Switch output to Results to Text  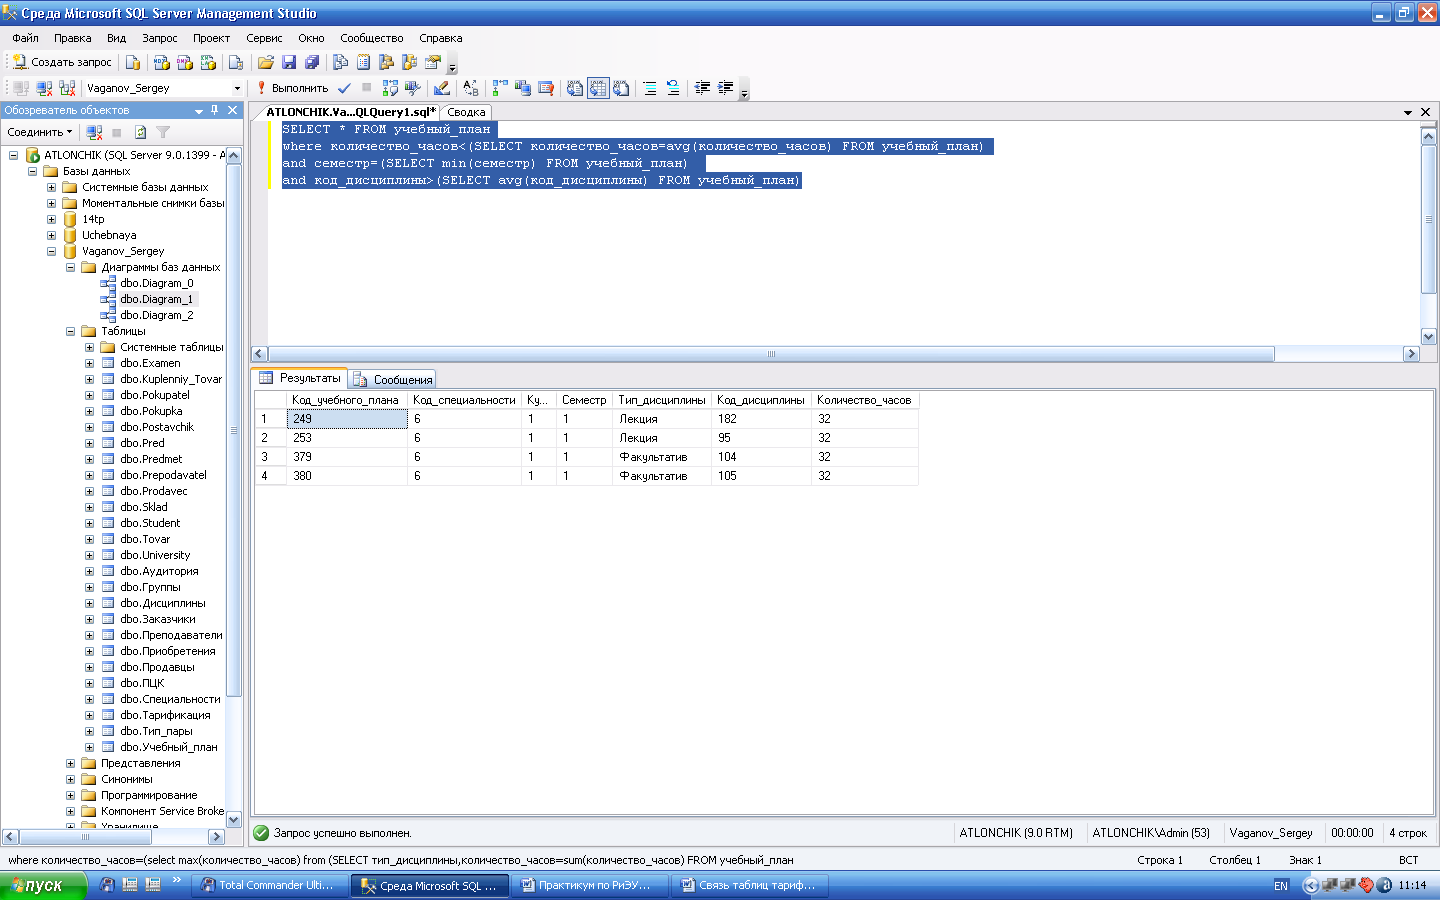(575, 88)
